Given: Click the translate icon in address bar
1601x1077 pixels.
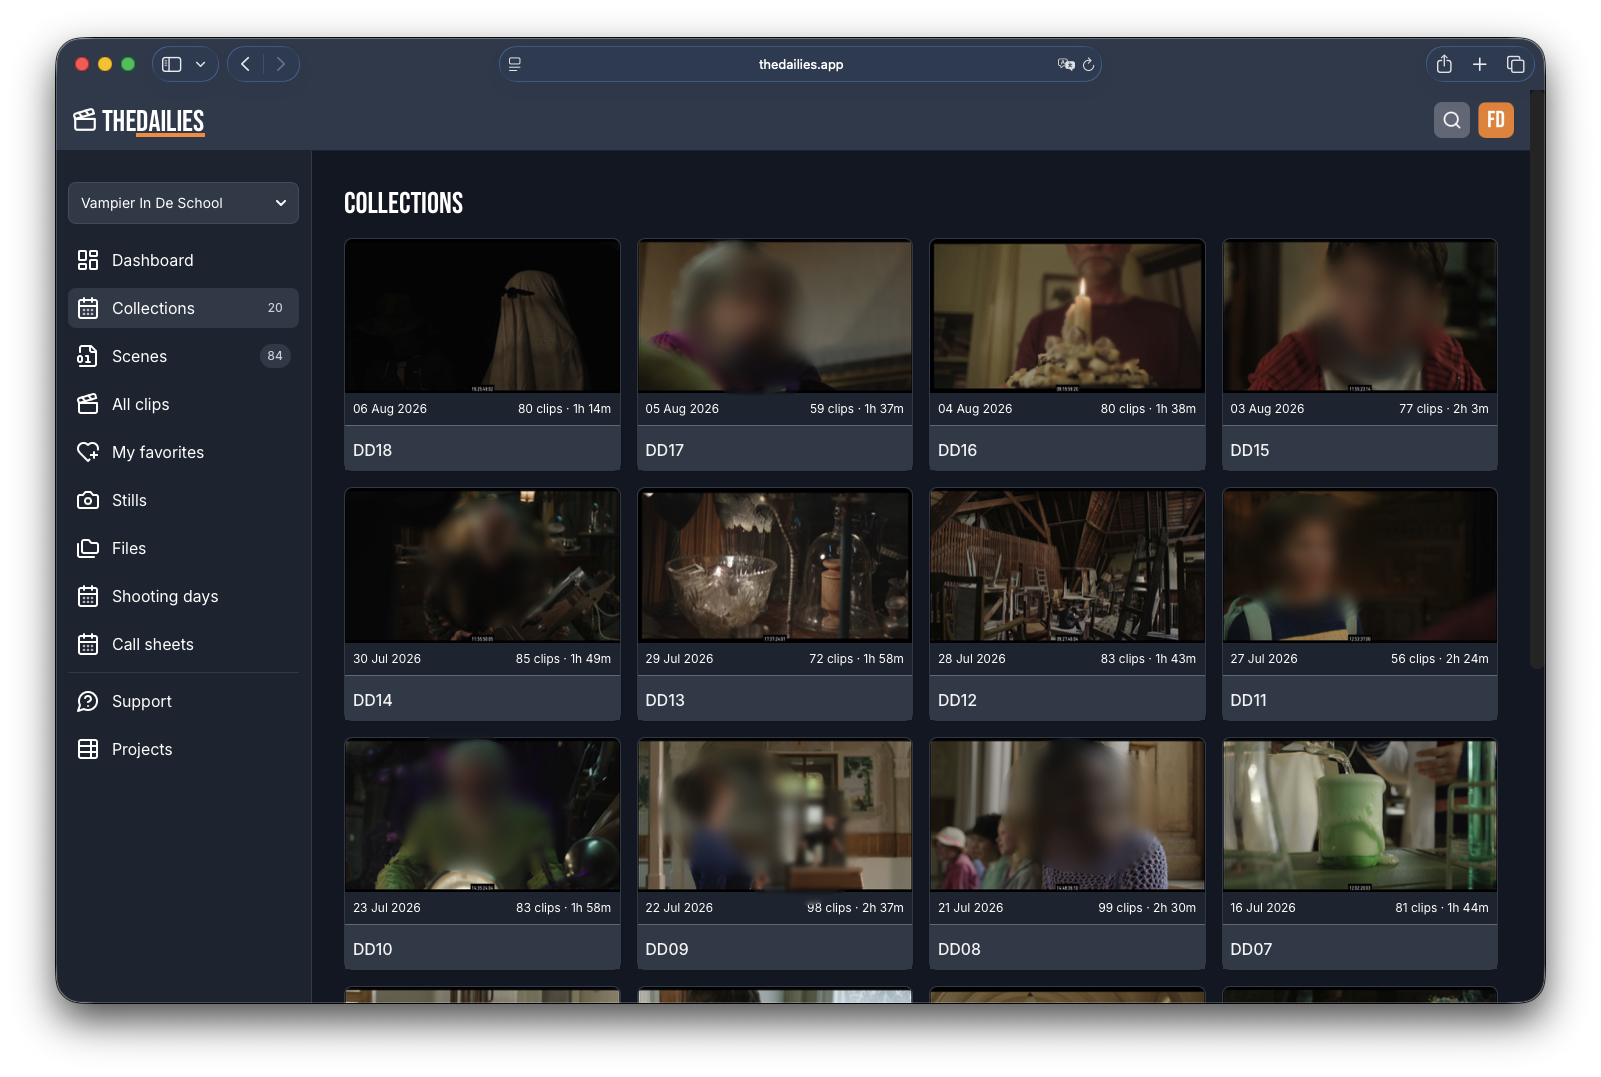Looking at the screenshot, I should 1066,64.
